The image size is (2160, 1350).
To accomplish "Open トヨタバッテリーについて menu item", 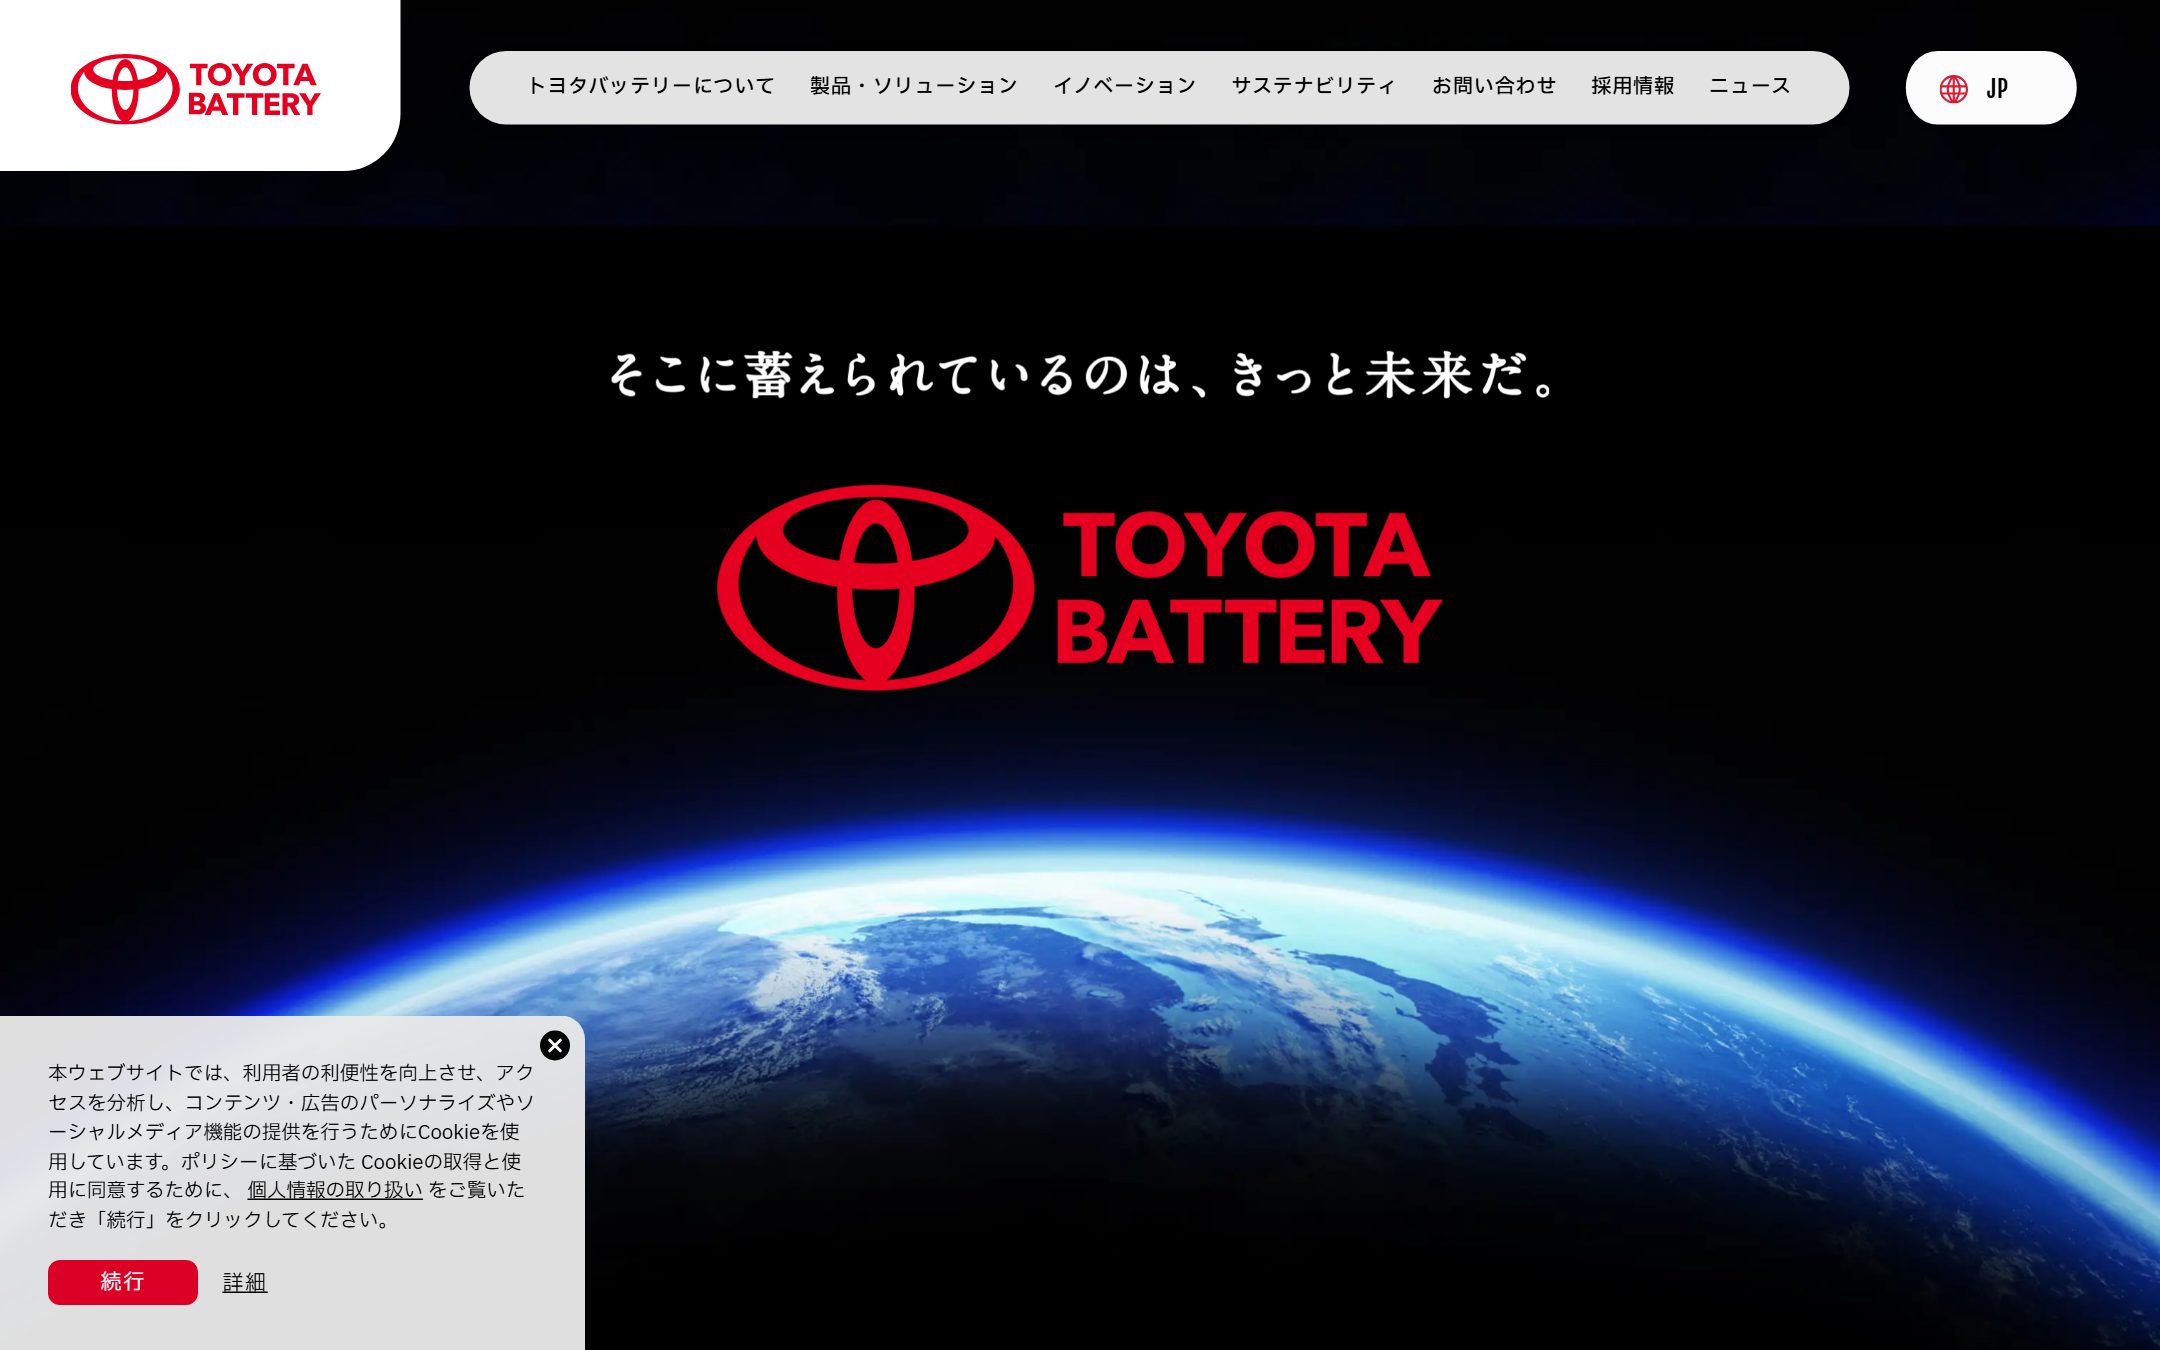I will tap(650, 86).
